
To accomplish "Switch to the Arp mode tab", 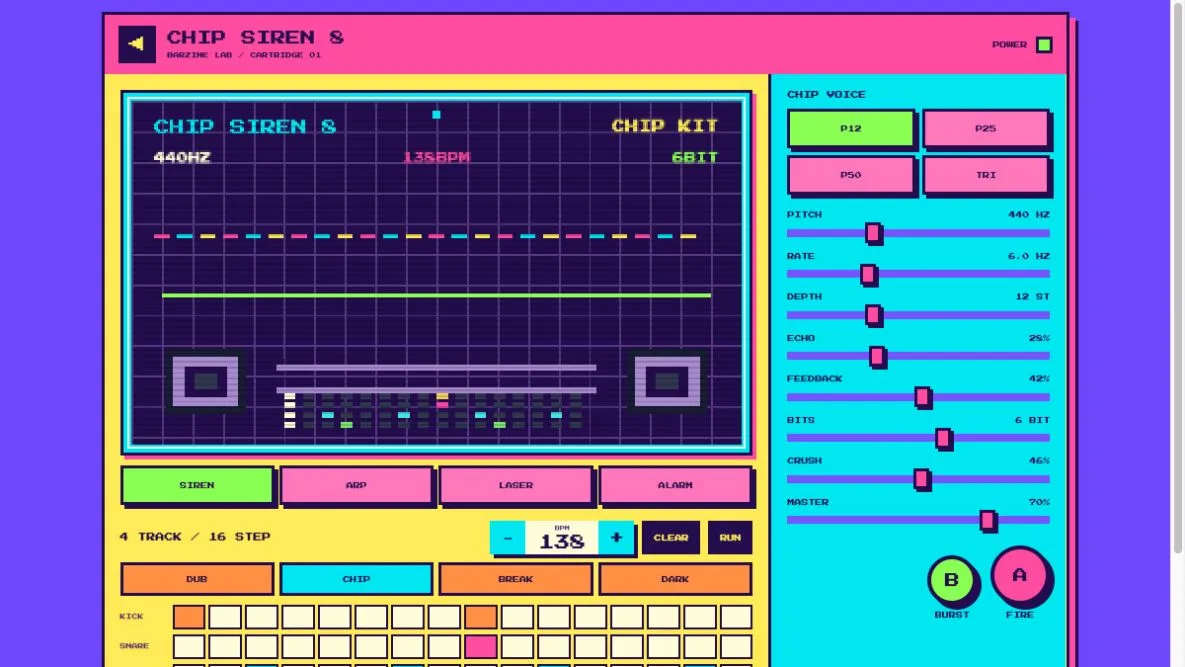I will [x=356, y=485].
